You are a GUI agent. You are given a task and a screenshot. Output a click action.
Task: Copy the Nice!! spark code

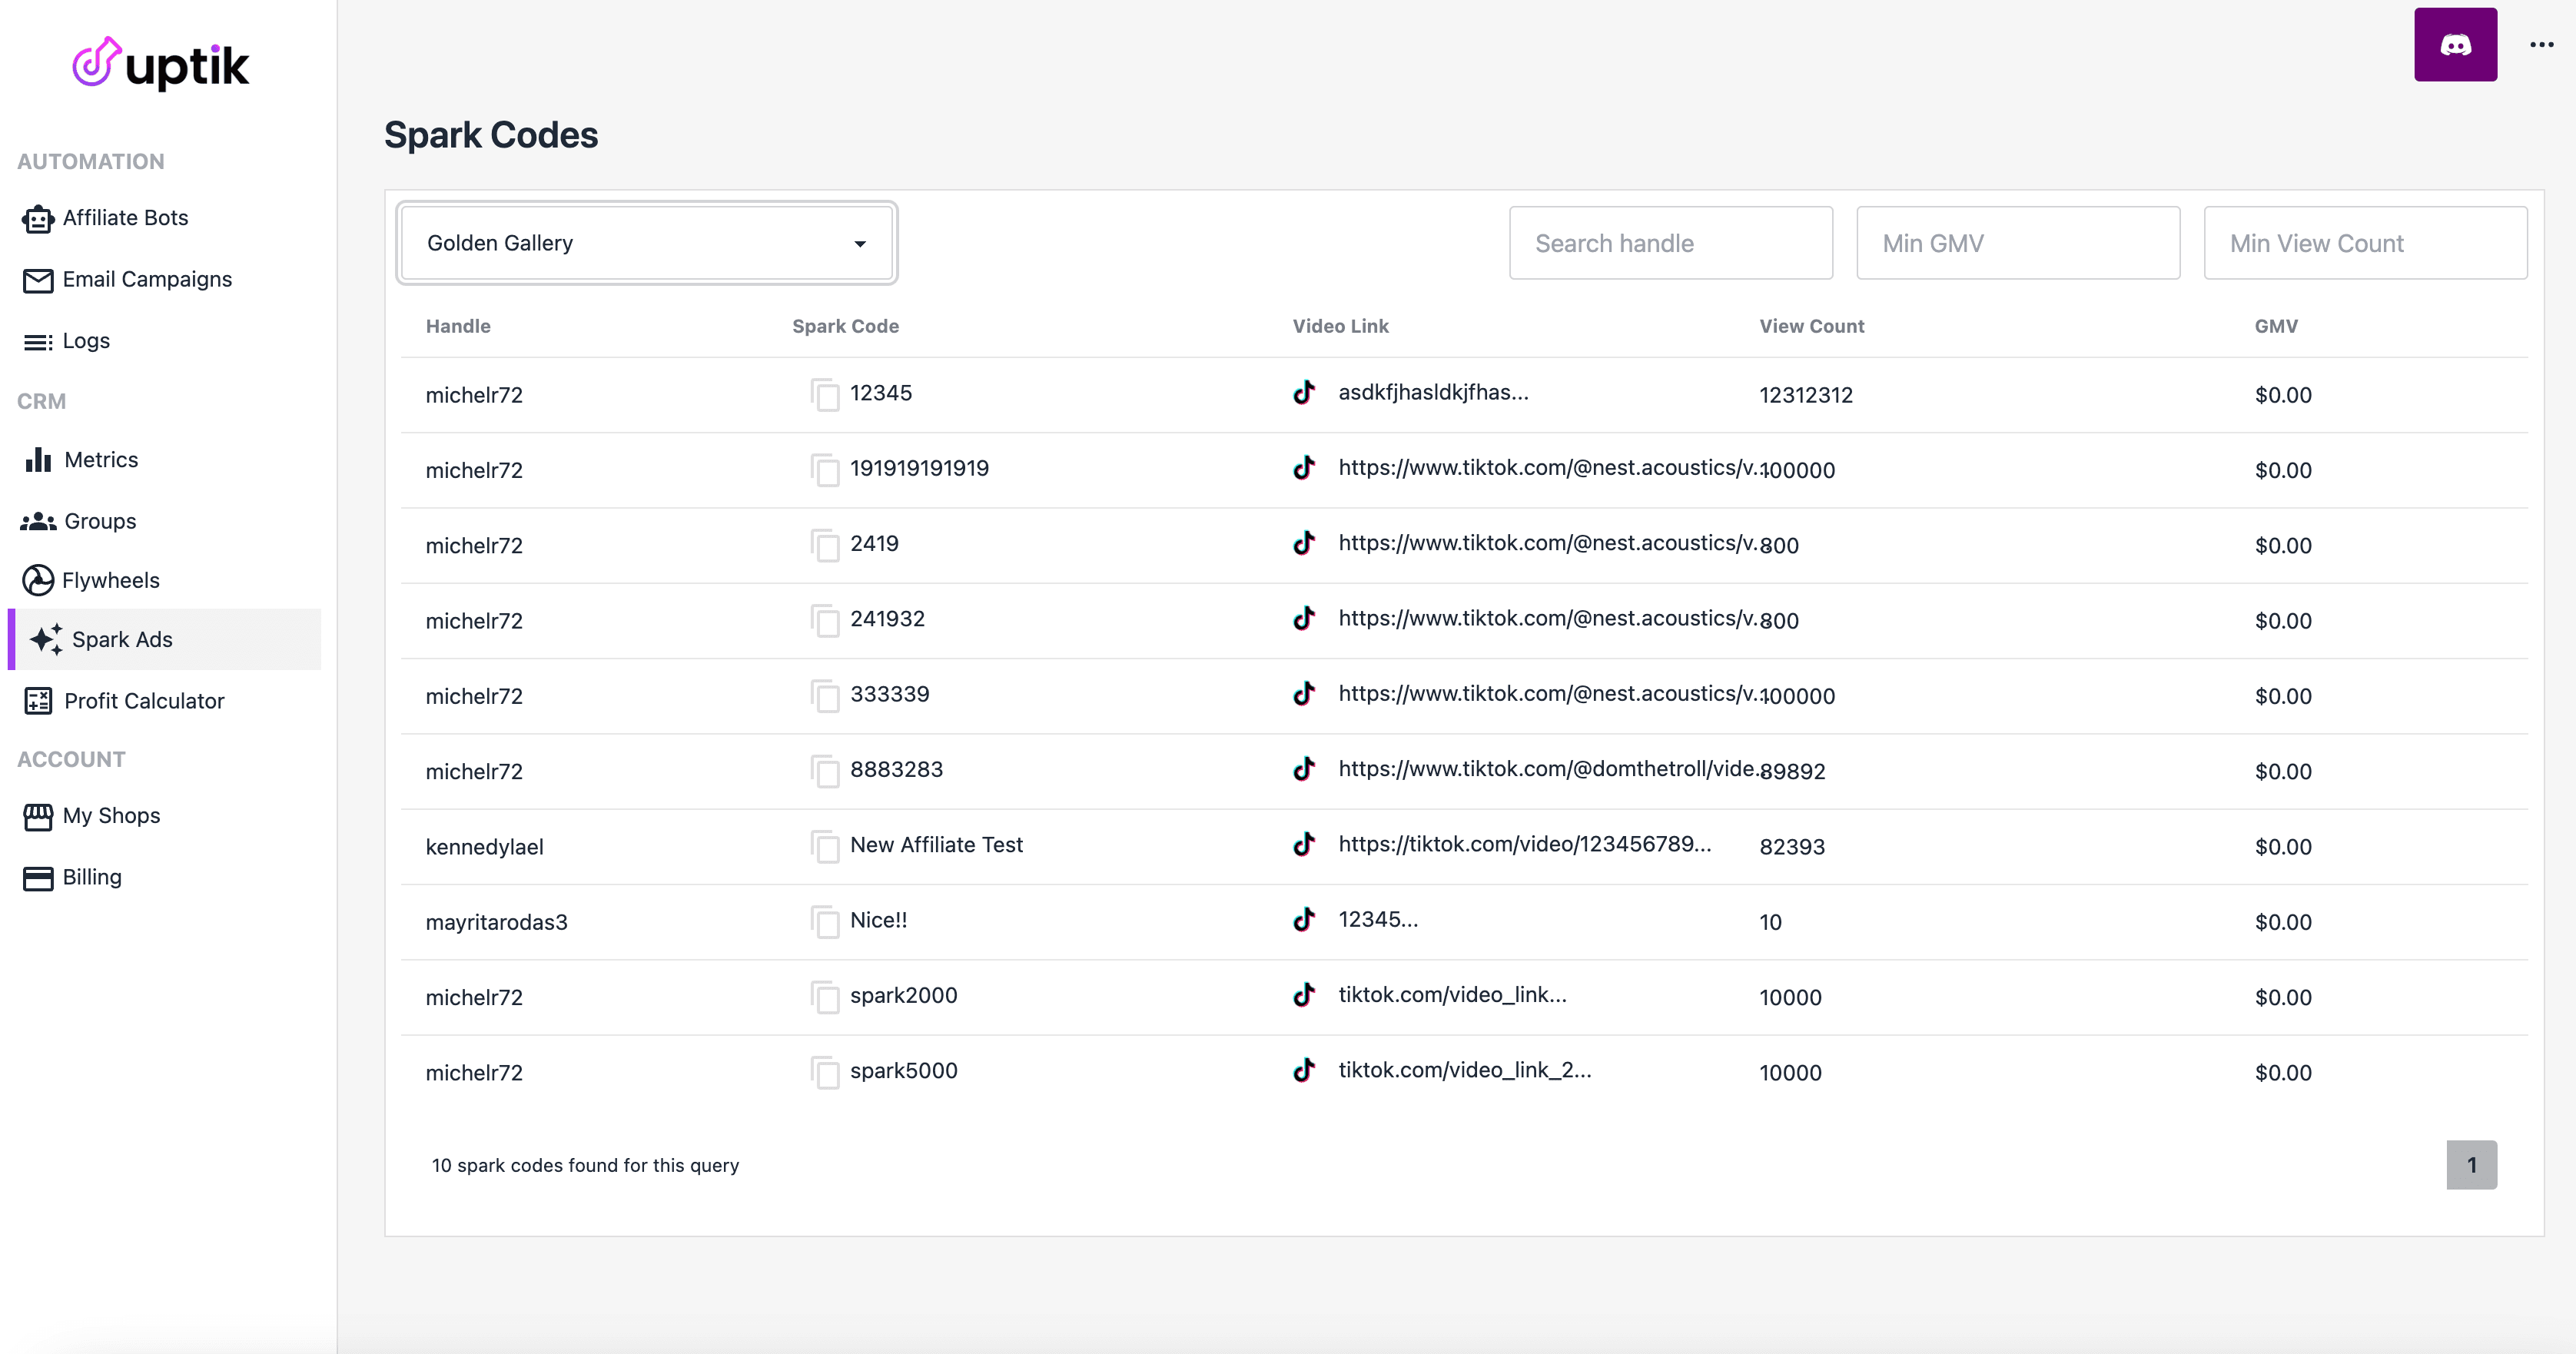[x=825, y=921]
